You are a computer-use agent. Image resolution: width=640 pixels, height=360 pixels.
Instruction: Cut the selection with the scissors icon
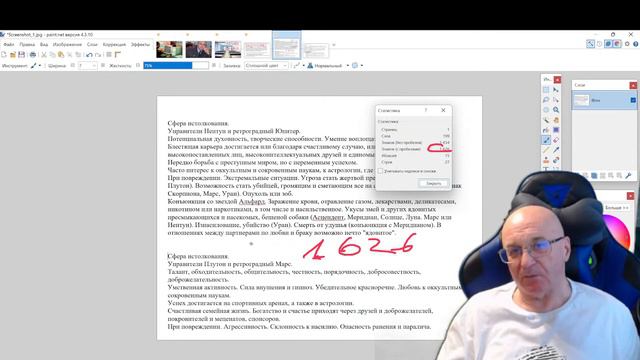(x=44, y=55)
